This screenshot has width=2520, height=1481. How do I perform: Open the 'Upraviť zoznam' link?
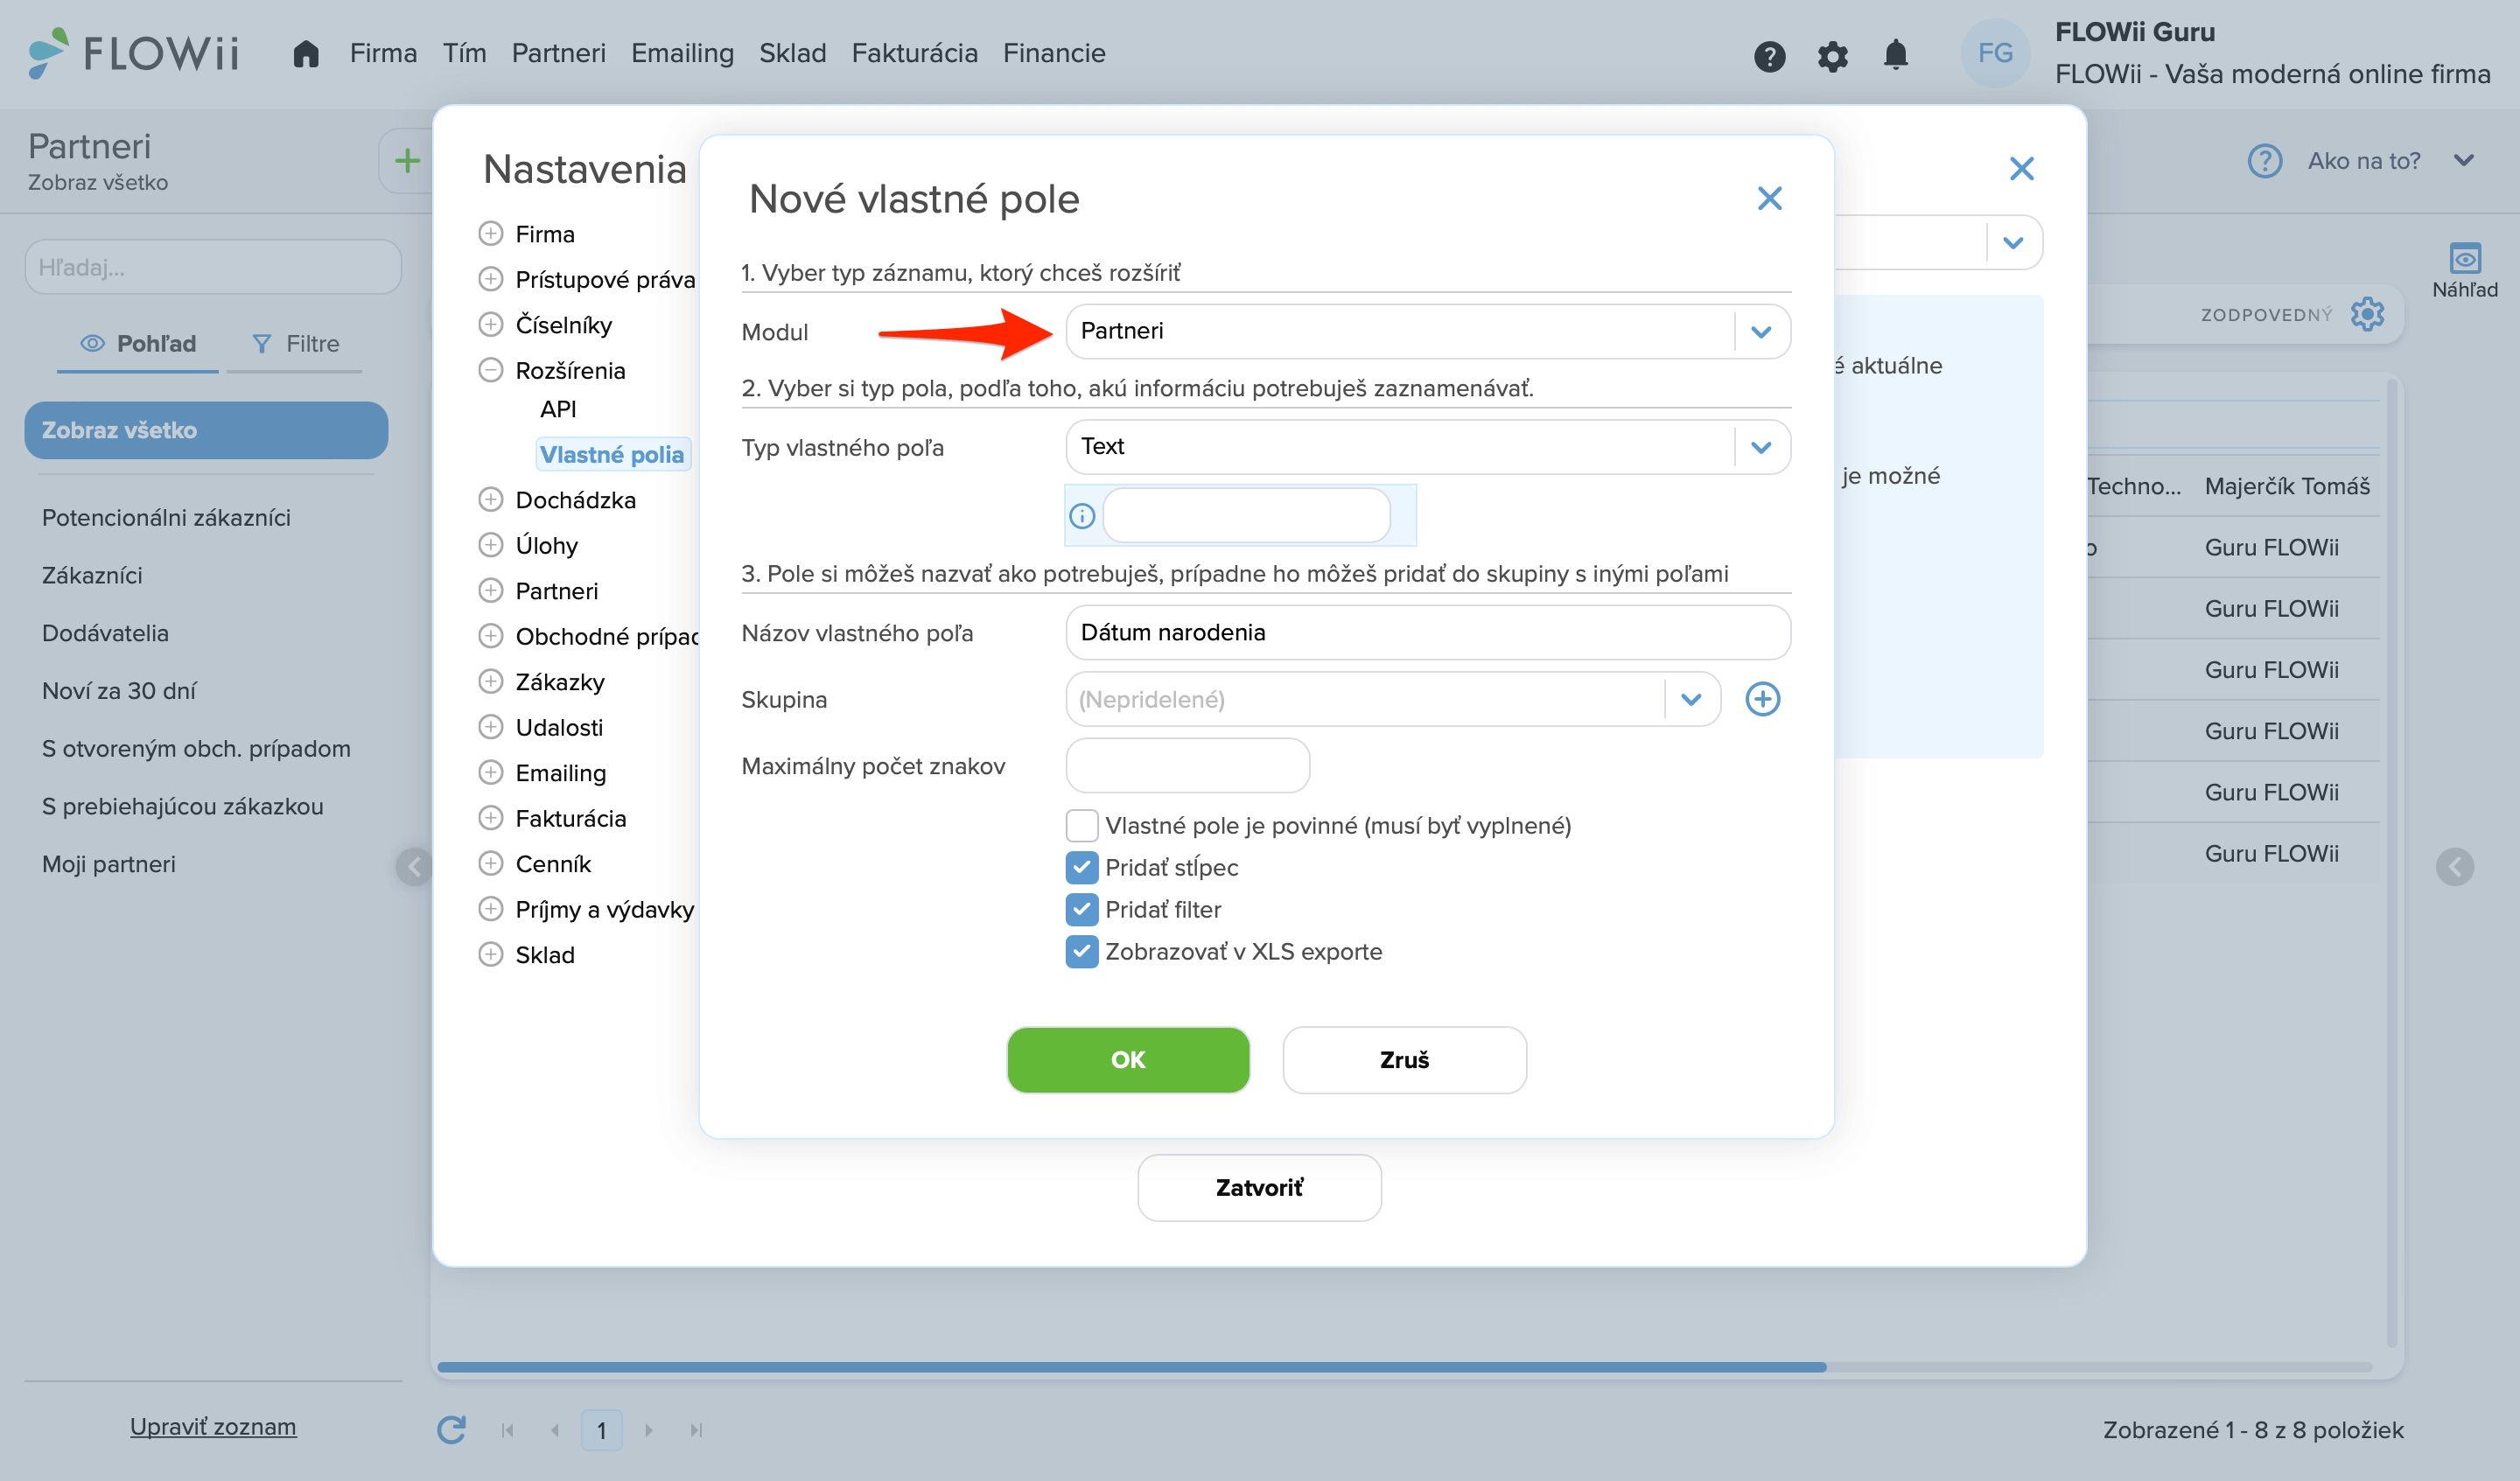tap(213, 1427)
